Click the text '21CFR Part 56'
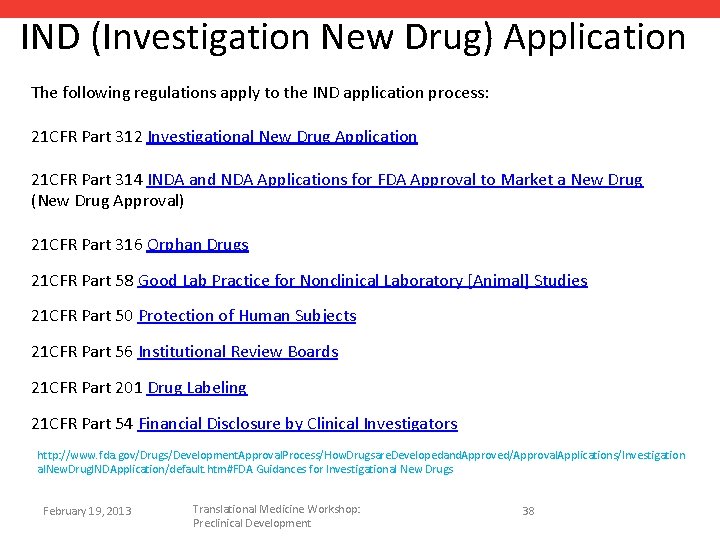Viewport: 720px width, 540px height. pos(82,352)
